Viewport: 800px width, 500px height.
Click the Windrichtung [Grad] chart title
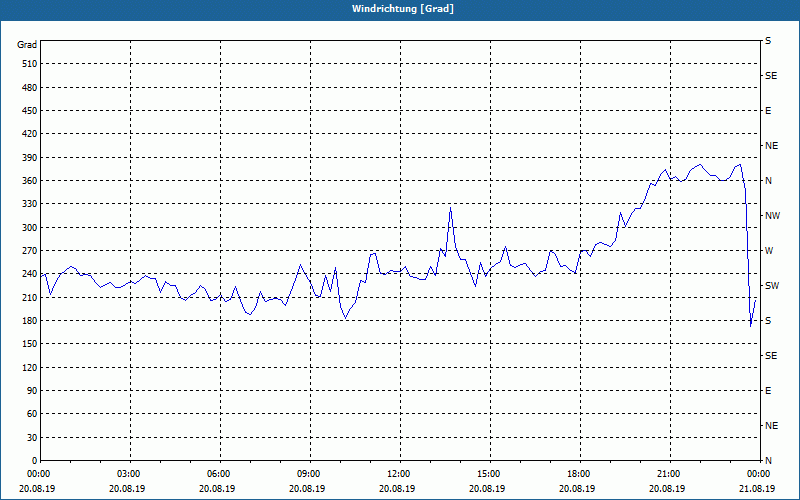coord(403,9)
